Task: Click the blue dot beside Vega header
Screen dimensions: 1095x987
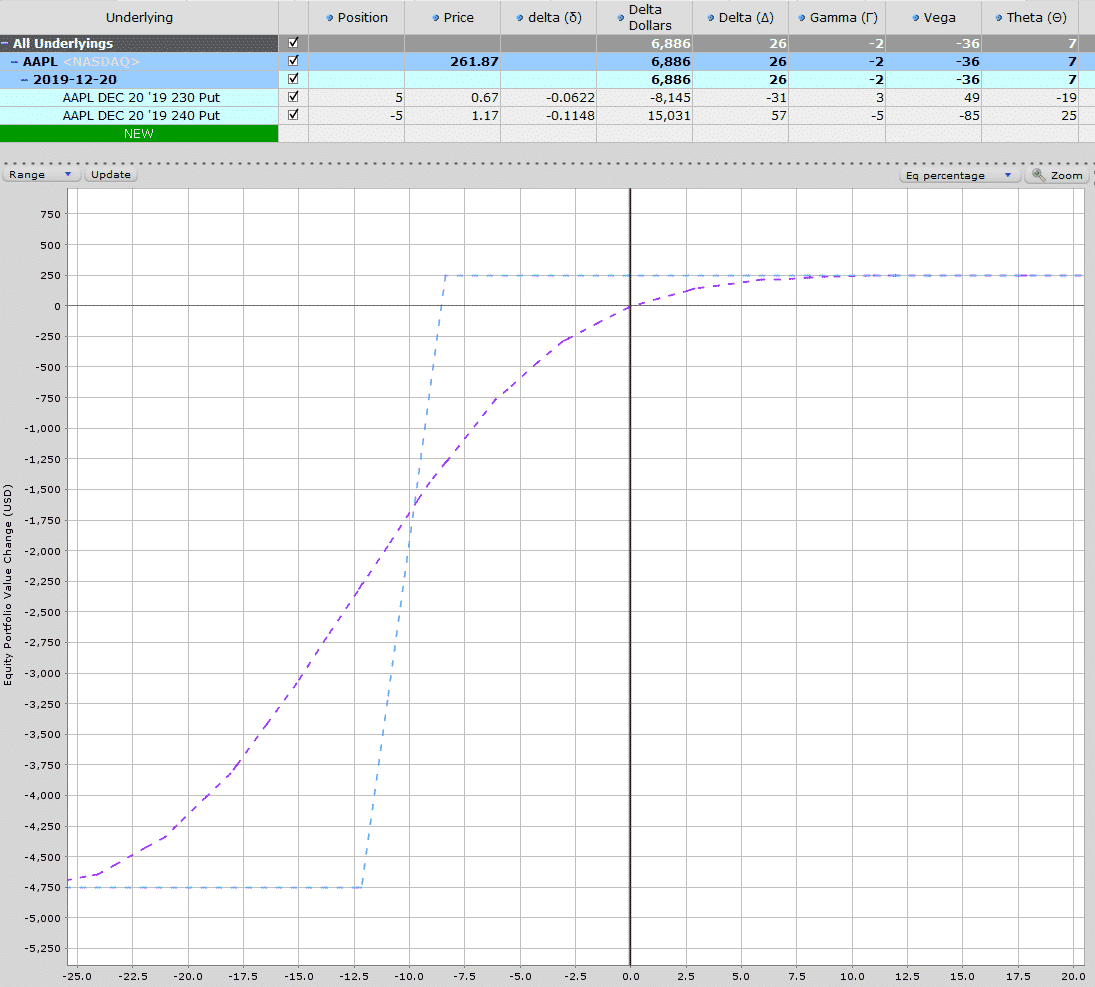Action: click(x=916, y=18)
